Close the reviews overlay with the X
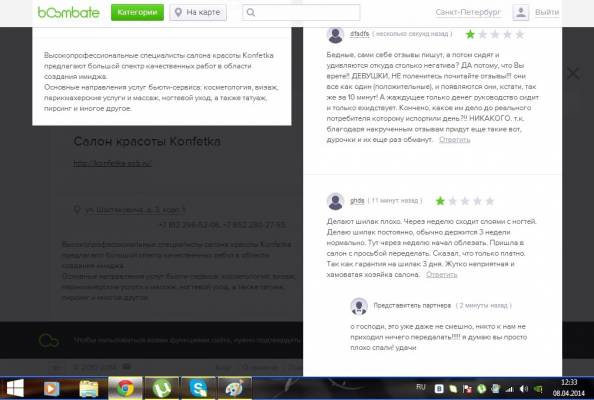This screenshot has height=400, width=594. point(573,73)
